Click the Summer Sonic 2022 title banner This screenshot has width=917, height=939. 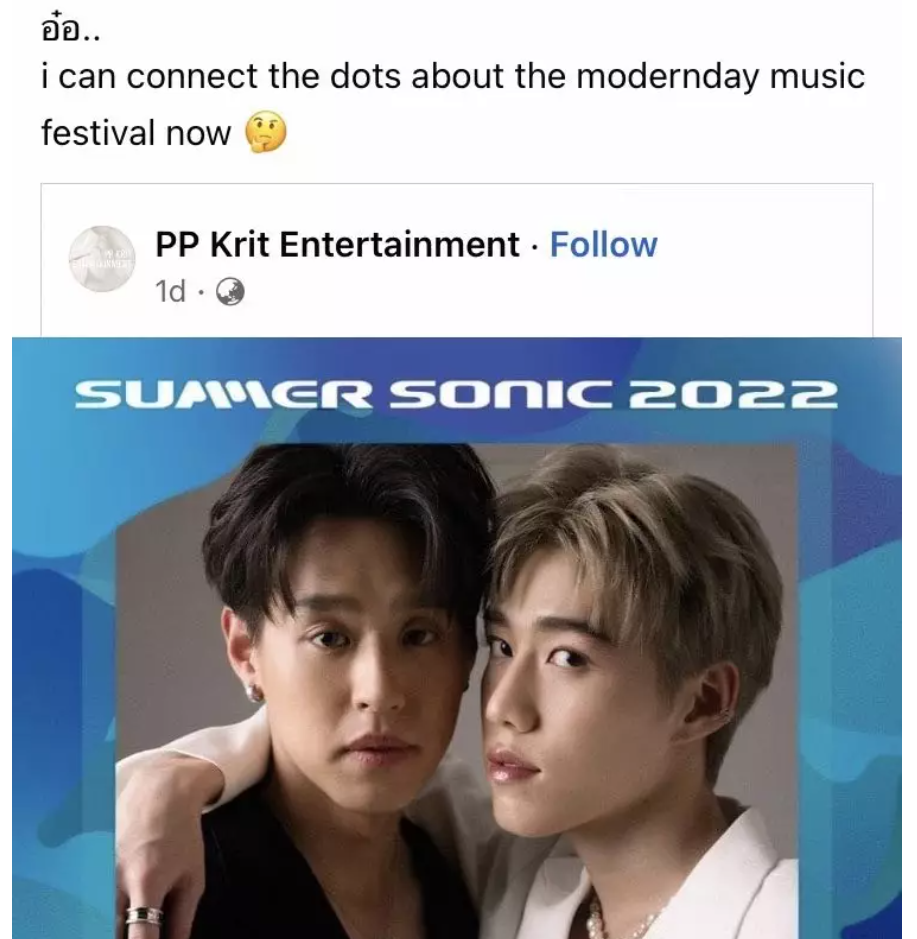point(456,394)
